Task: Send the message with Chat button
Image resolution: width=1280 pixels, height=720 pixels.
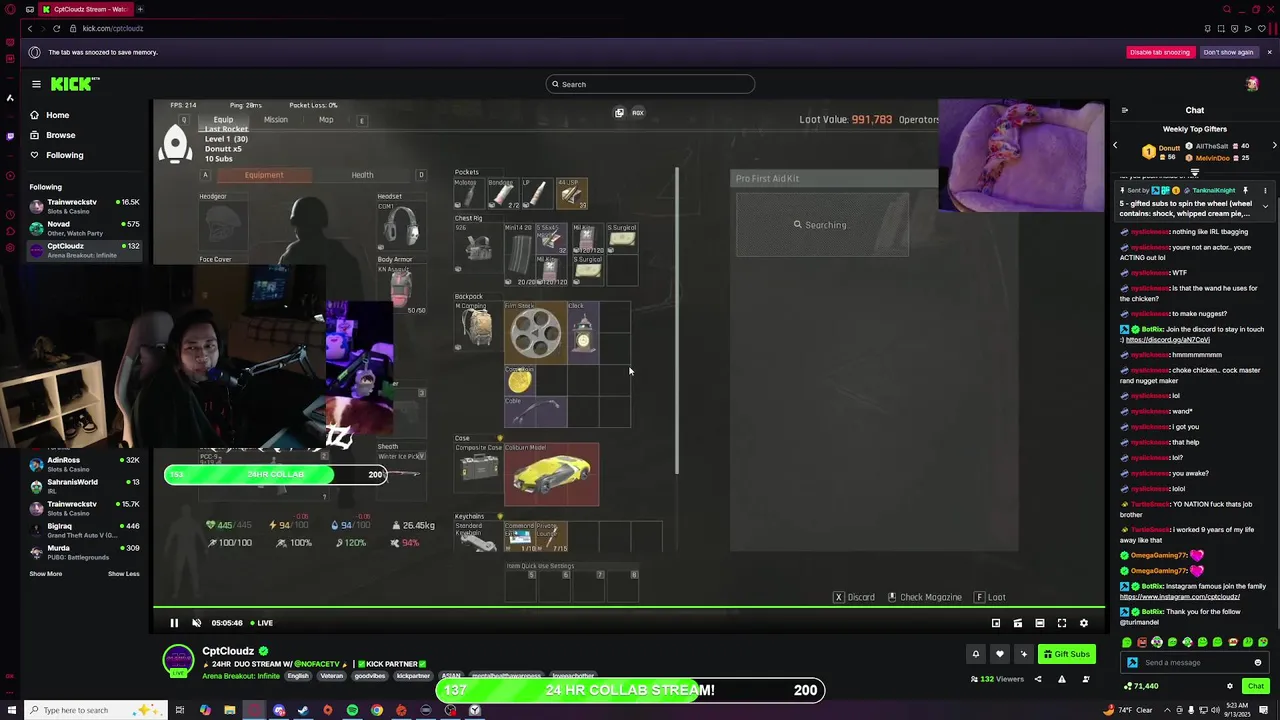Action: tap(1256, 686)
